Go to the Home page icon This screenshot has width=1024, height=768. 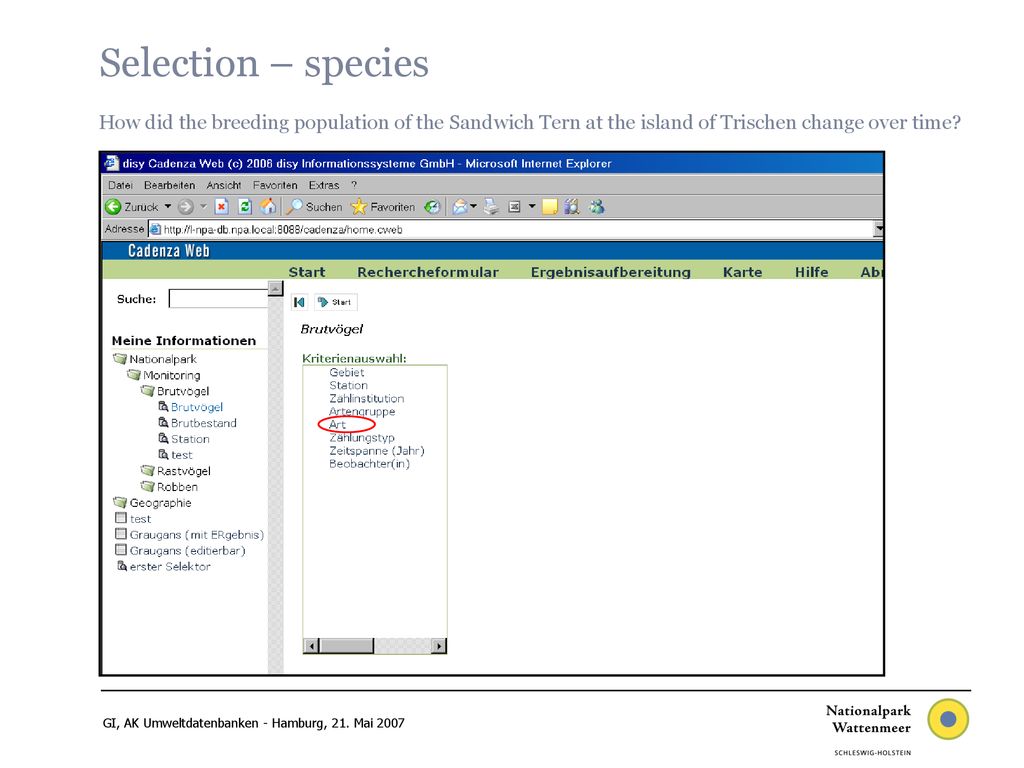tap(268, 207)
